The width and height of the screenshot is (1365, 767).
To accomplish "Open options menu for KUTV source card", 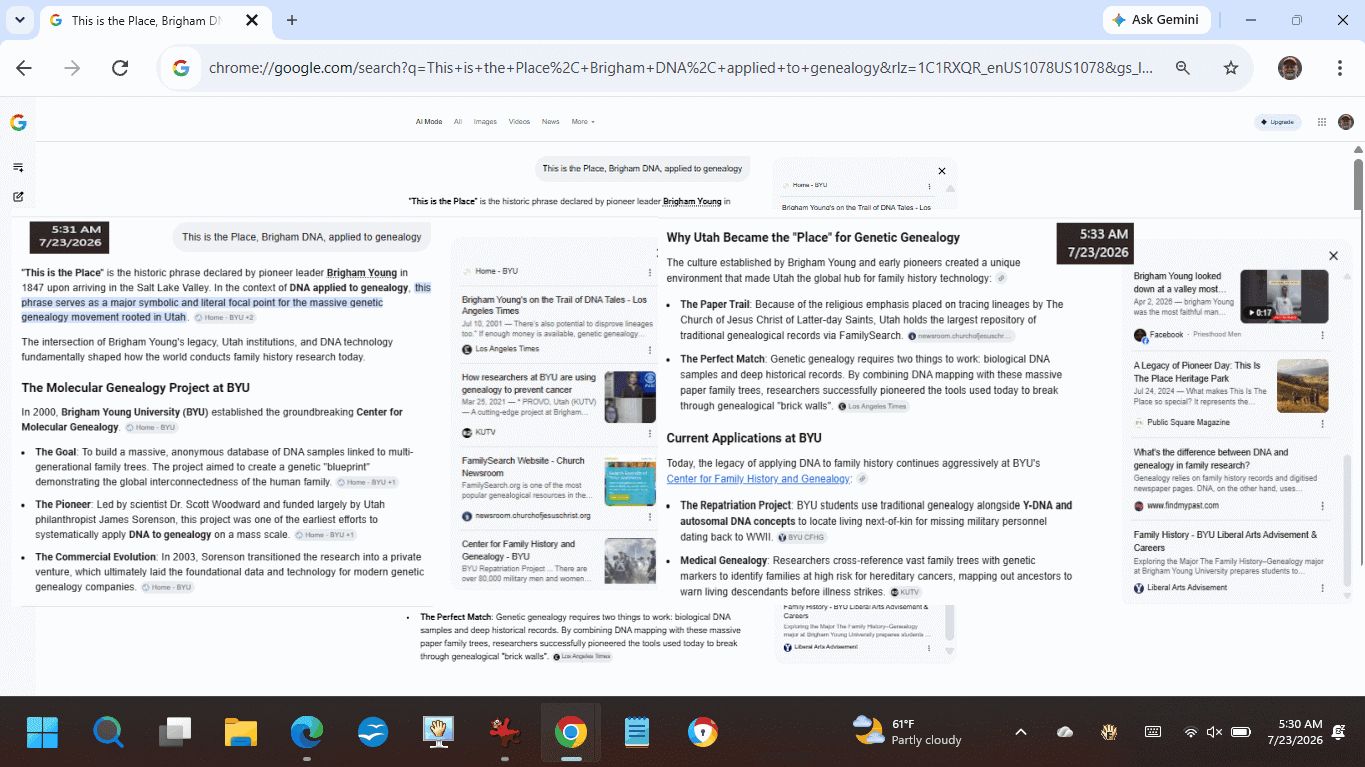I will click(650, 432).
